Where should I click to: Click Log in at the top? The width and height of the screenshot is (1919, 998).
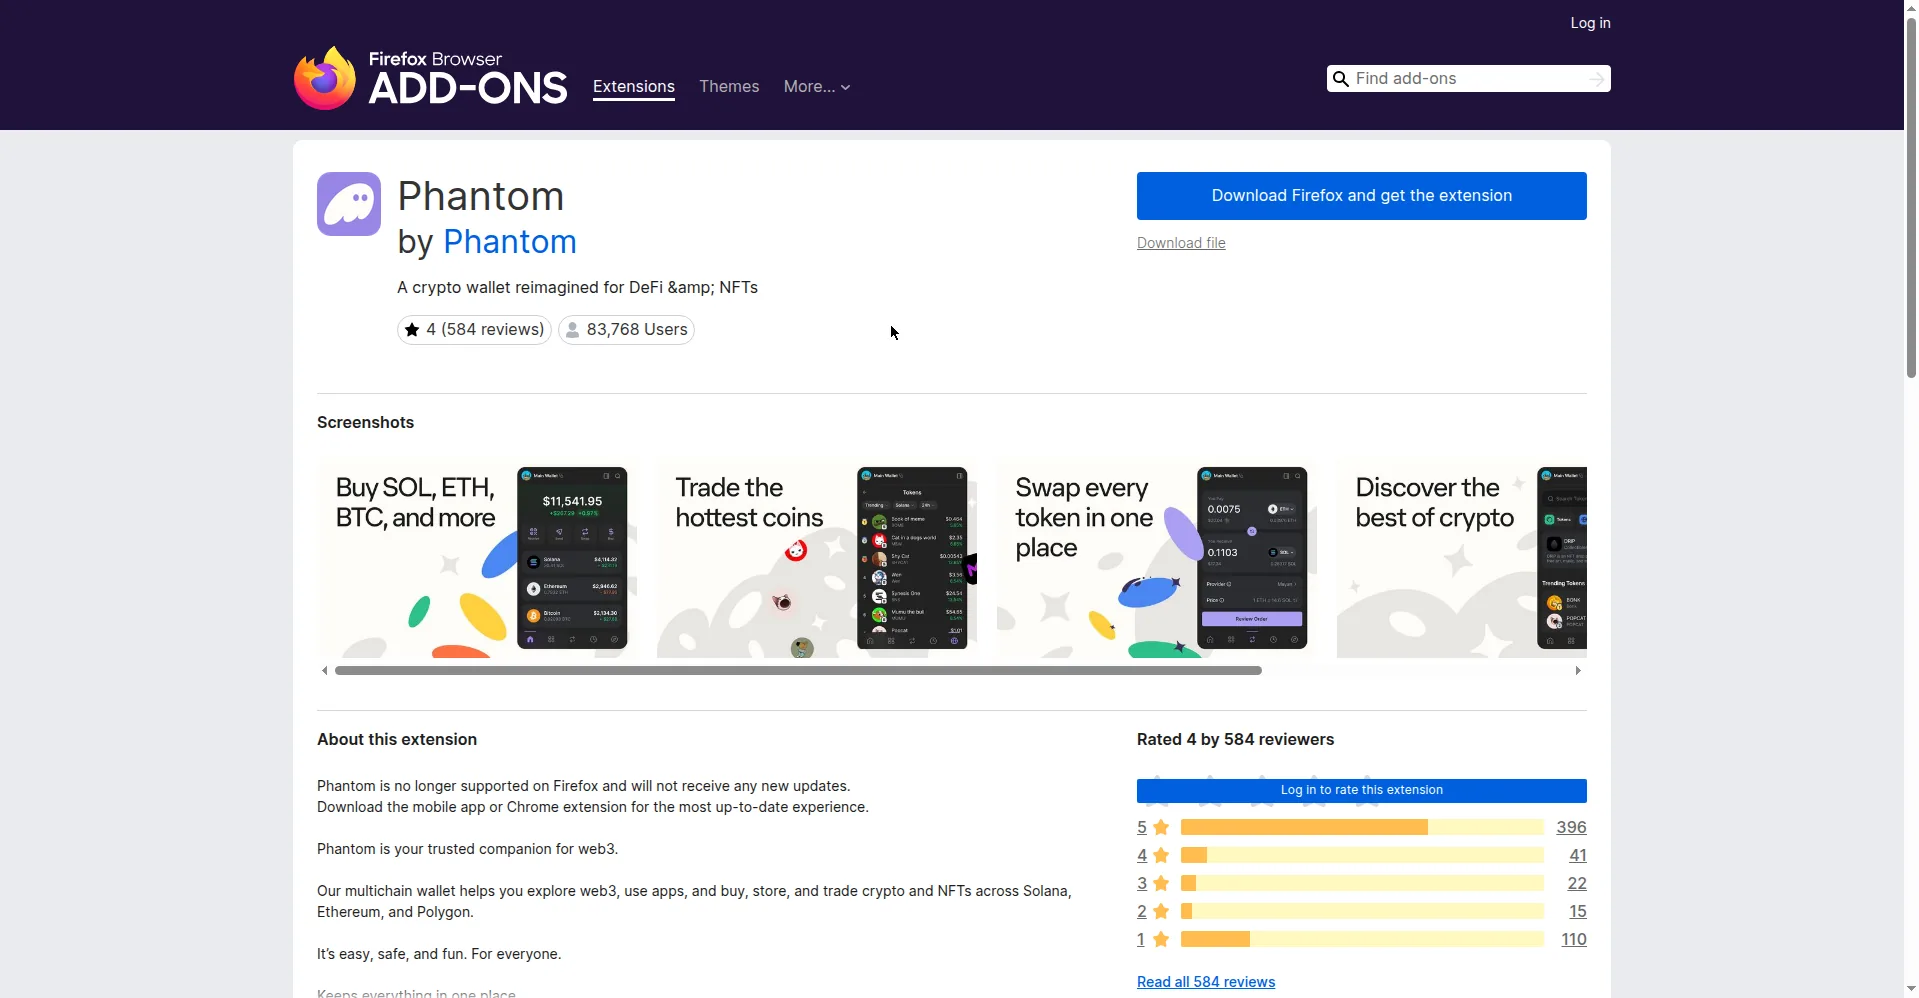(1590, 23)
